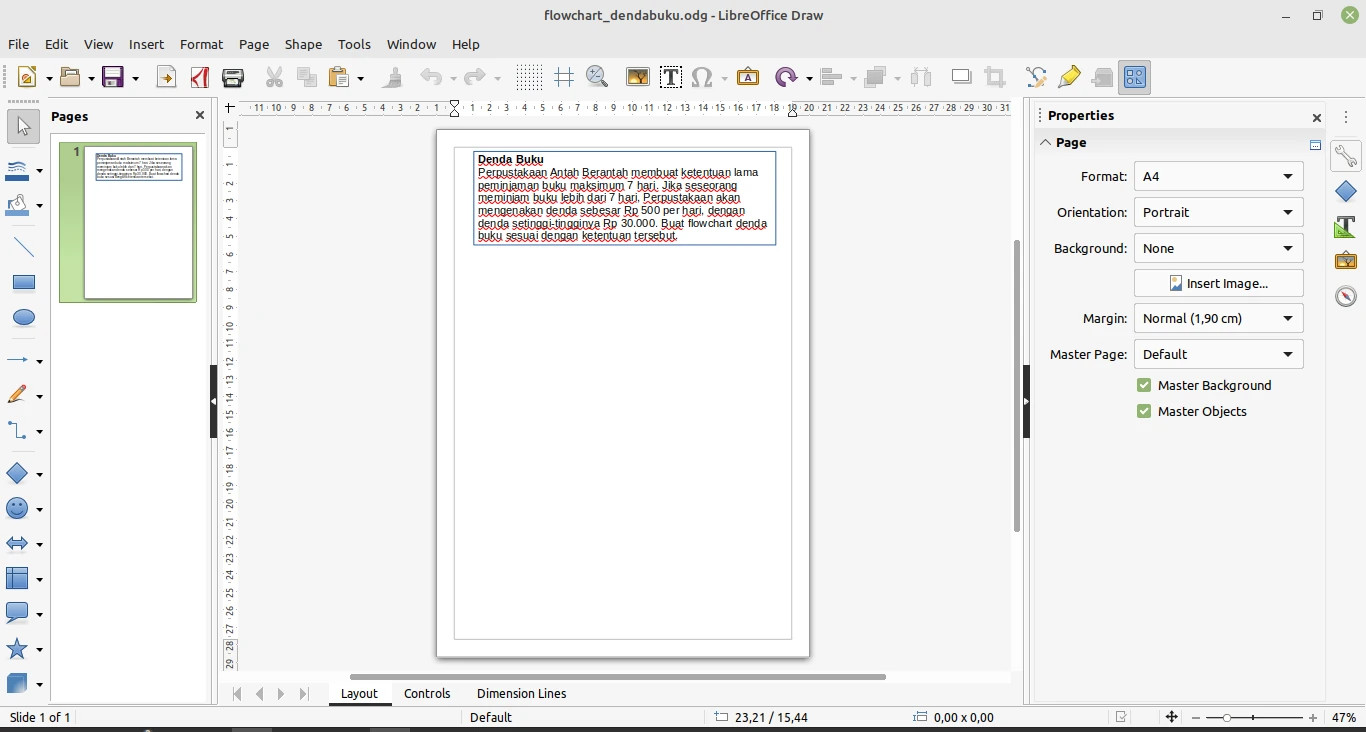Switch to the Controls layer tab
The image size is (1366, 732).
pyautogui.click(x=427, y=693)
